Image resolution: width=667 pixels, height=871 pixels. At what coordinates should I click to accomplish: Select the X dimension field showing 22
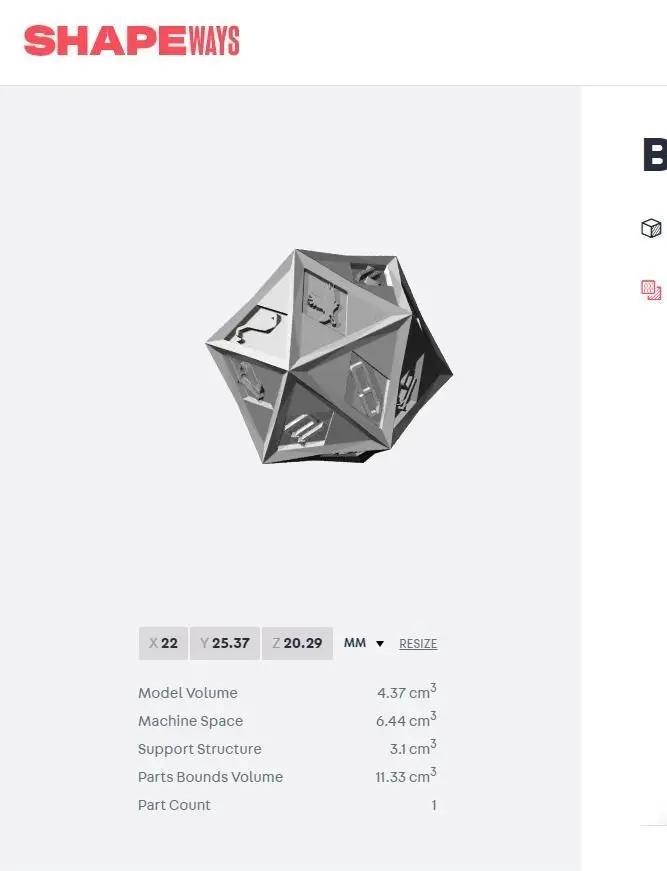click(x=163, y=643)
